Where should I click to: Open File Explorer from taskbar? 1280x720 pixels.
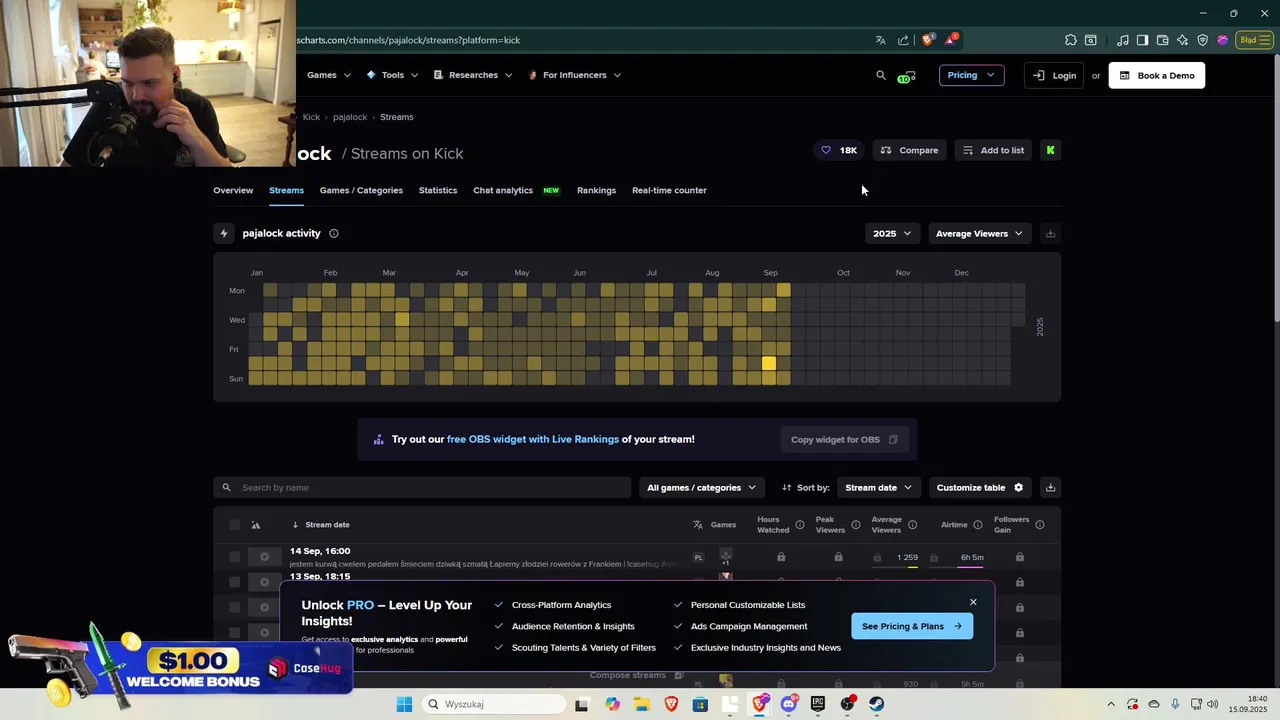(641, 704)
